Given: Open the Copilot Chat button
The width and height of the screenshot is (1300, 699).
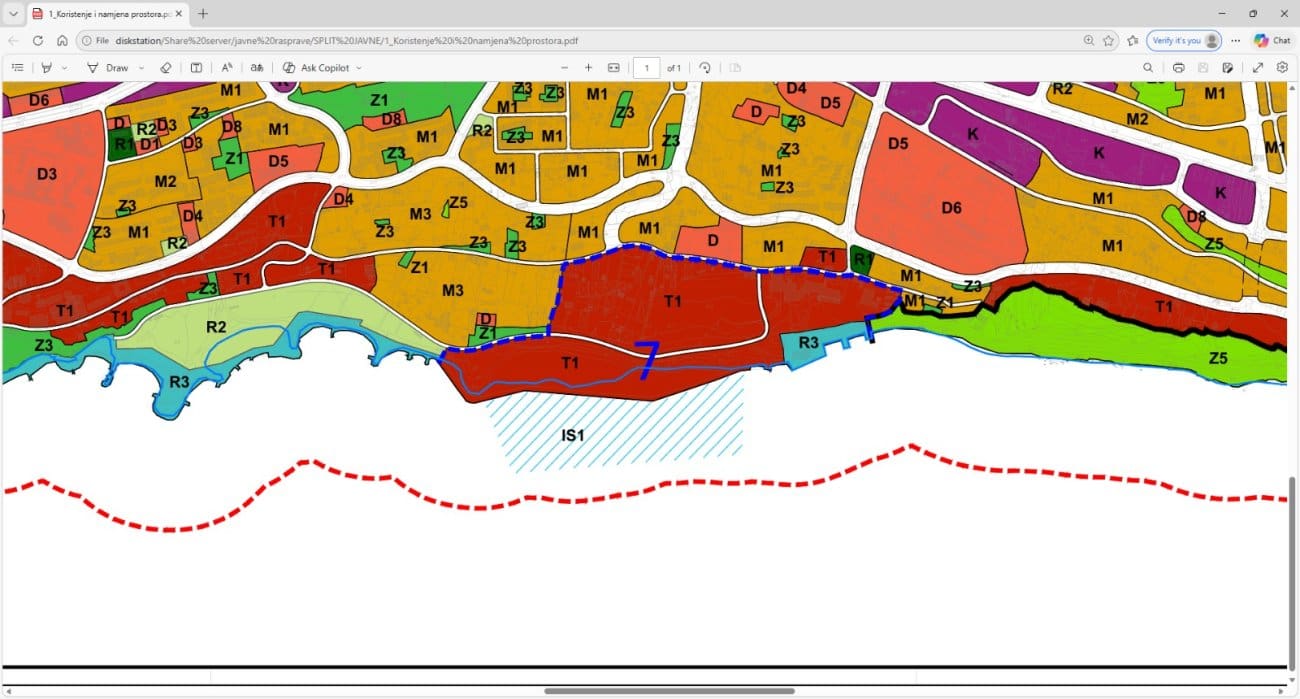Looking at the screenshot, I should point(1272,41).
